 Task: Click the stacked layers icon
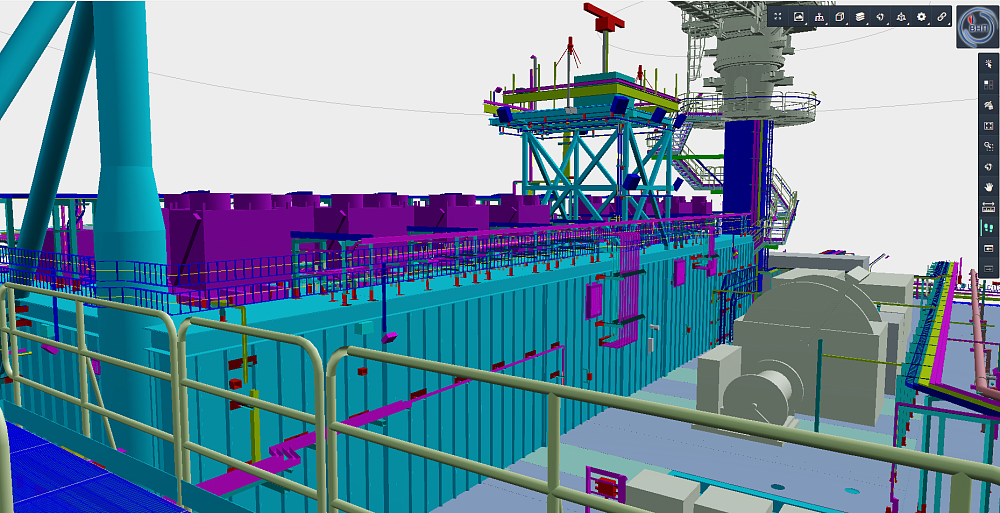point(859,16)
